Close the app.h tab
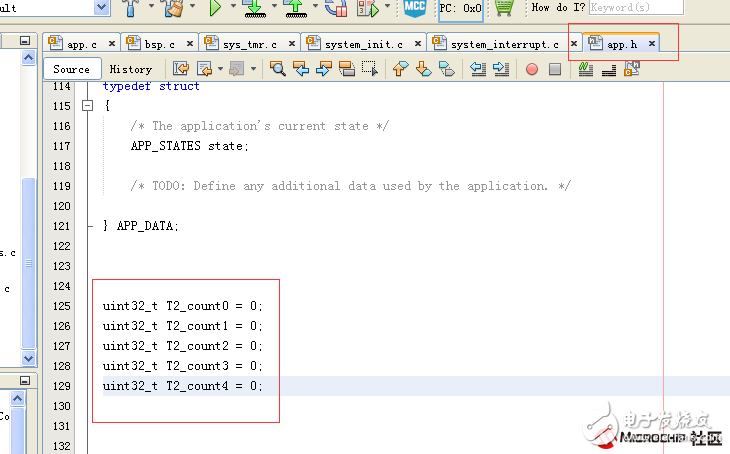 point(652,45)
